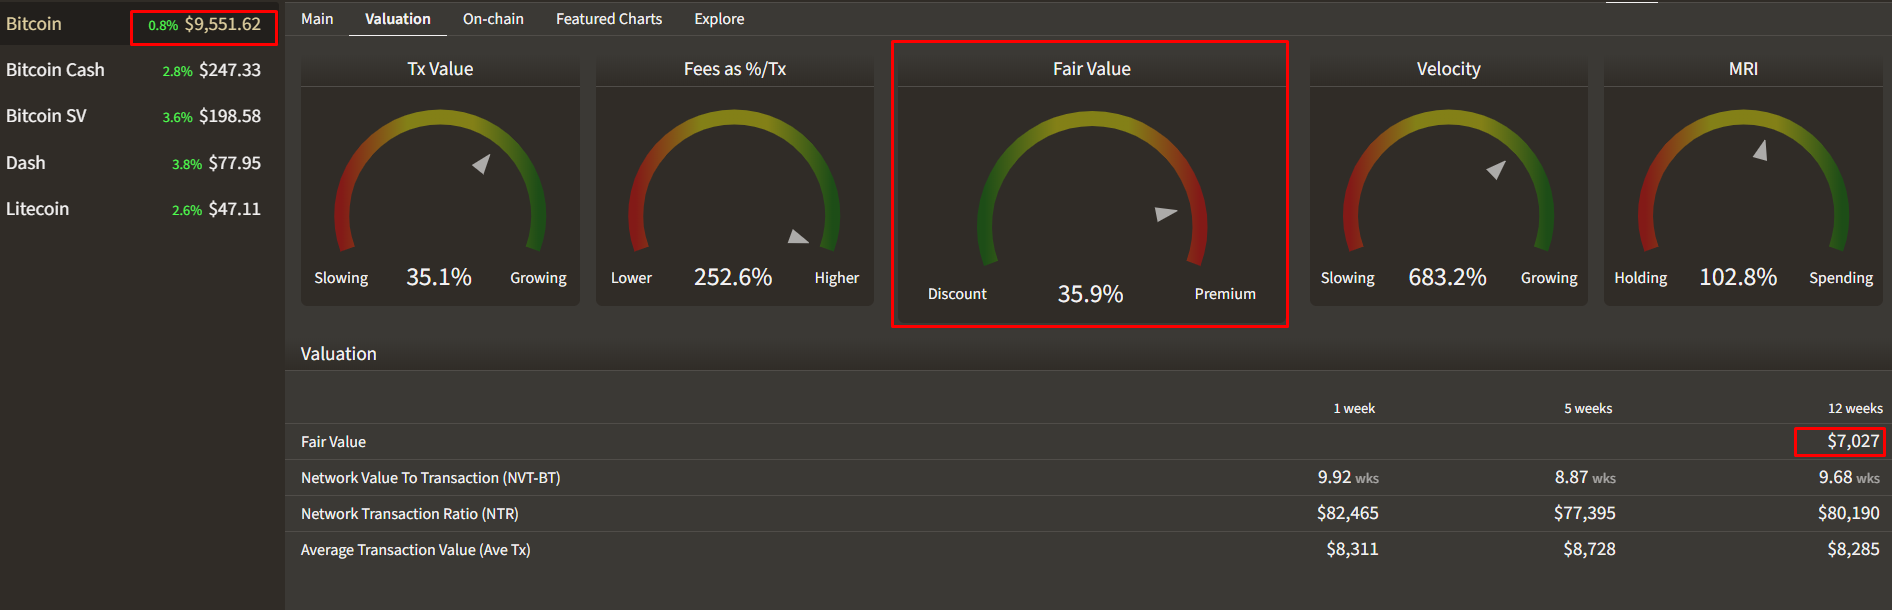
Task: Click the Average Transaction Value row
Action: coord(1088,550)
